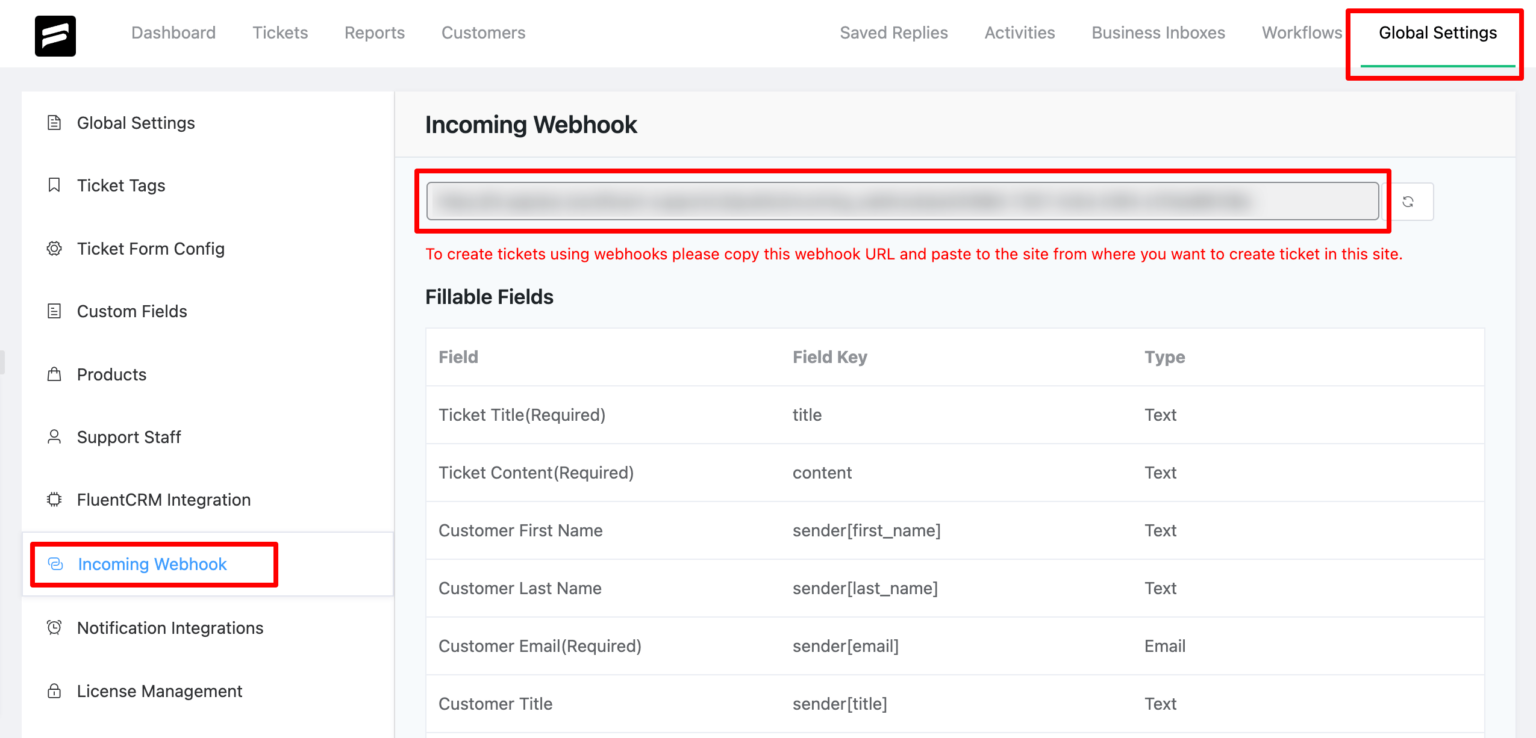
Task: Click the Fluent Support logo
Action: [55, 35]
